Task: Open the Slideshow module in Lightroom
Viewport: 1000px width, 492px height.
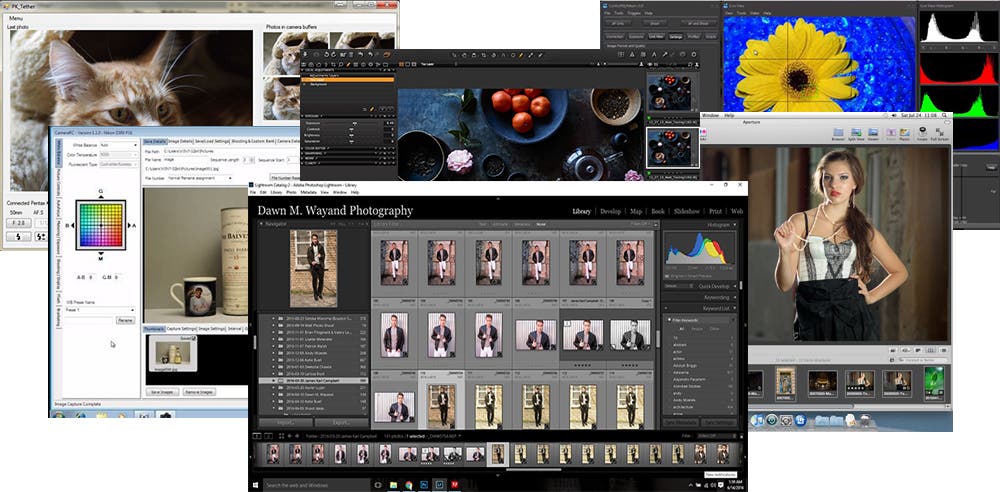Action: [x=686, y=211]
